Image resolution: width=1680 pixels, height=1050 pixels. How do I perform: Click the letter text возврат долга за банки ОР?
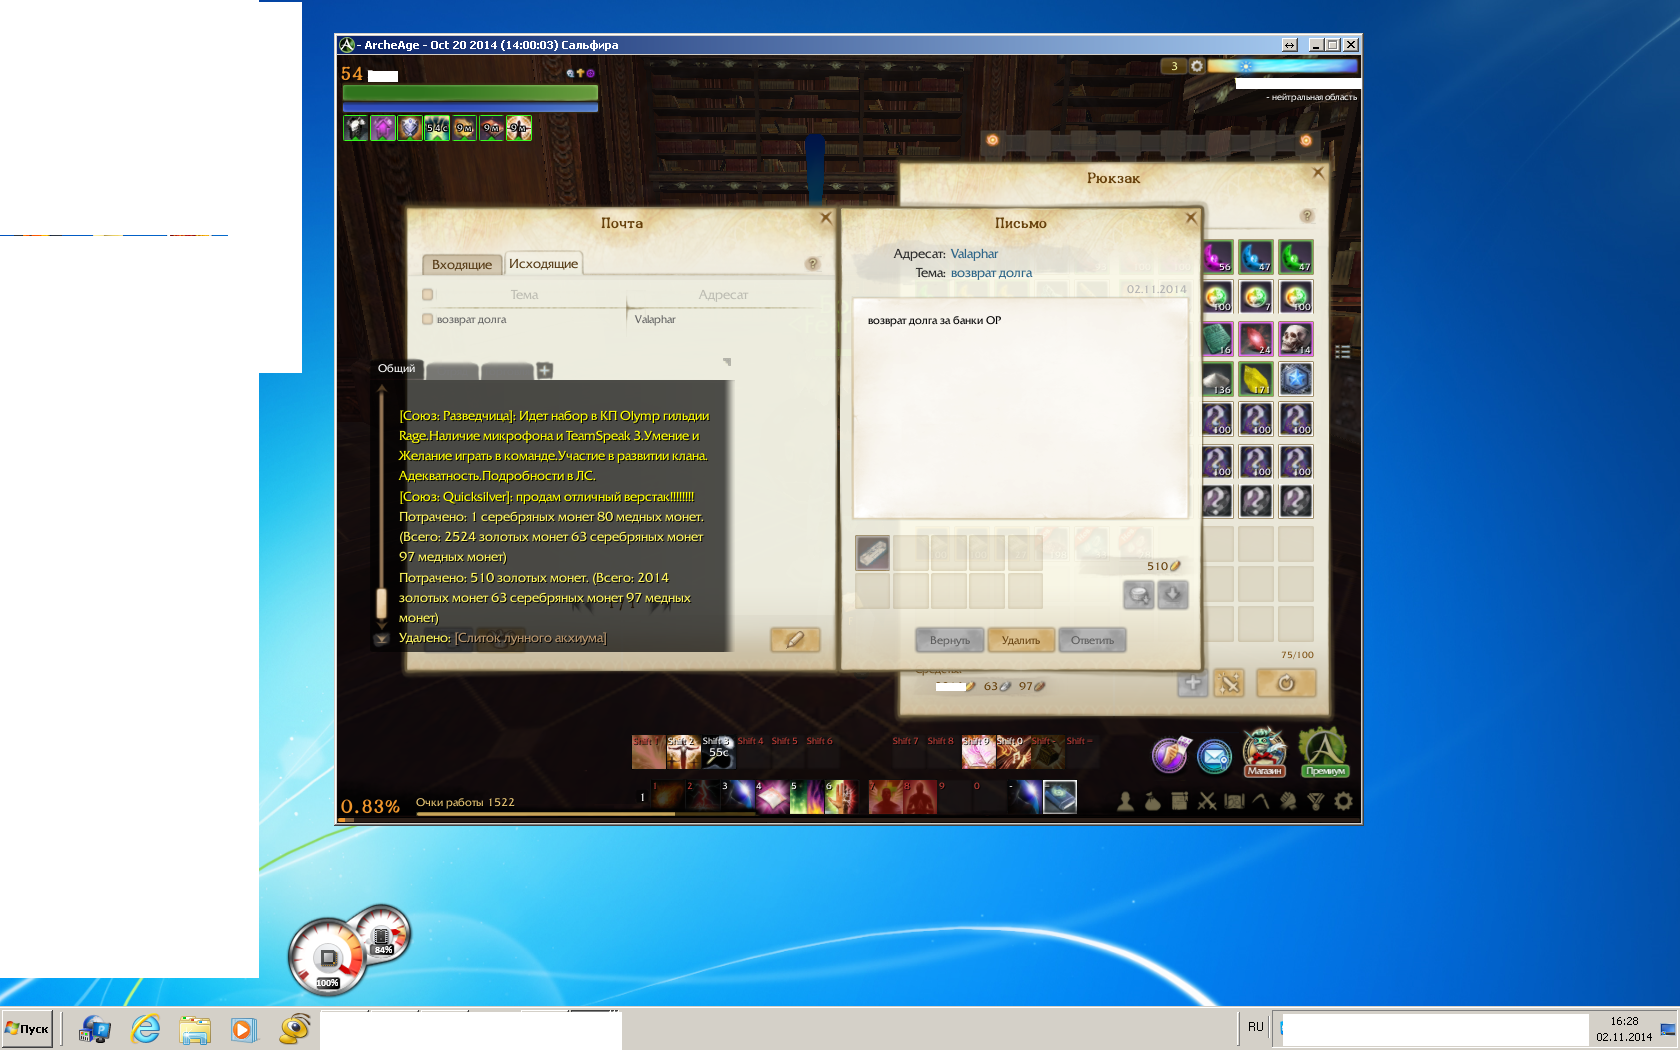pos(934,321)
